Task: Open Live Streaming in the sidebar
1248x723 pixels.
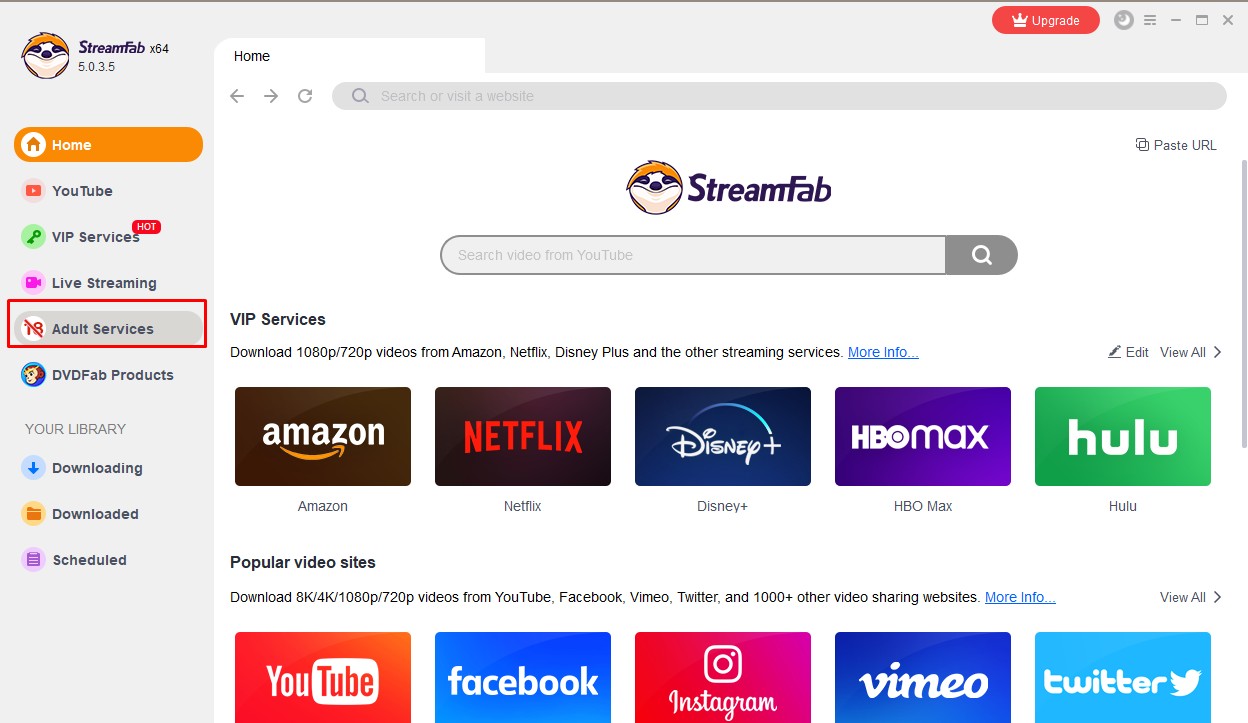Action: (x=103, y=283)
